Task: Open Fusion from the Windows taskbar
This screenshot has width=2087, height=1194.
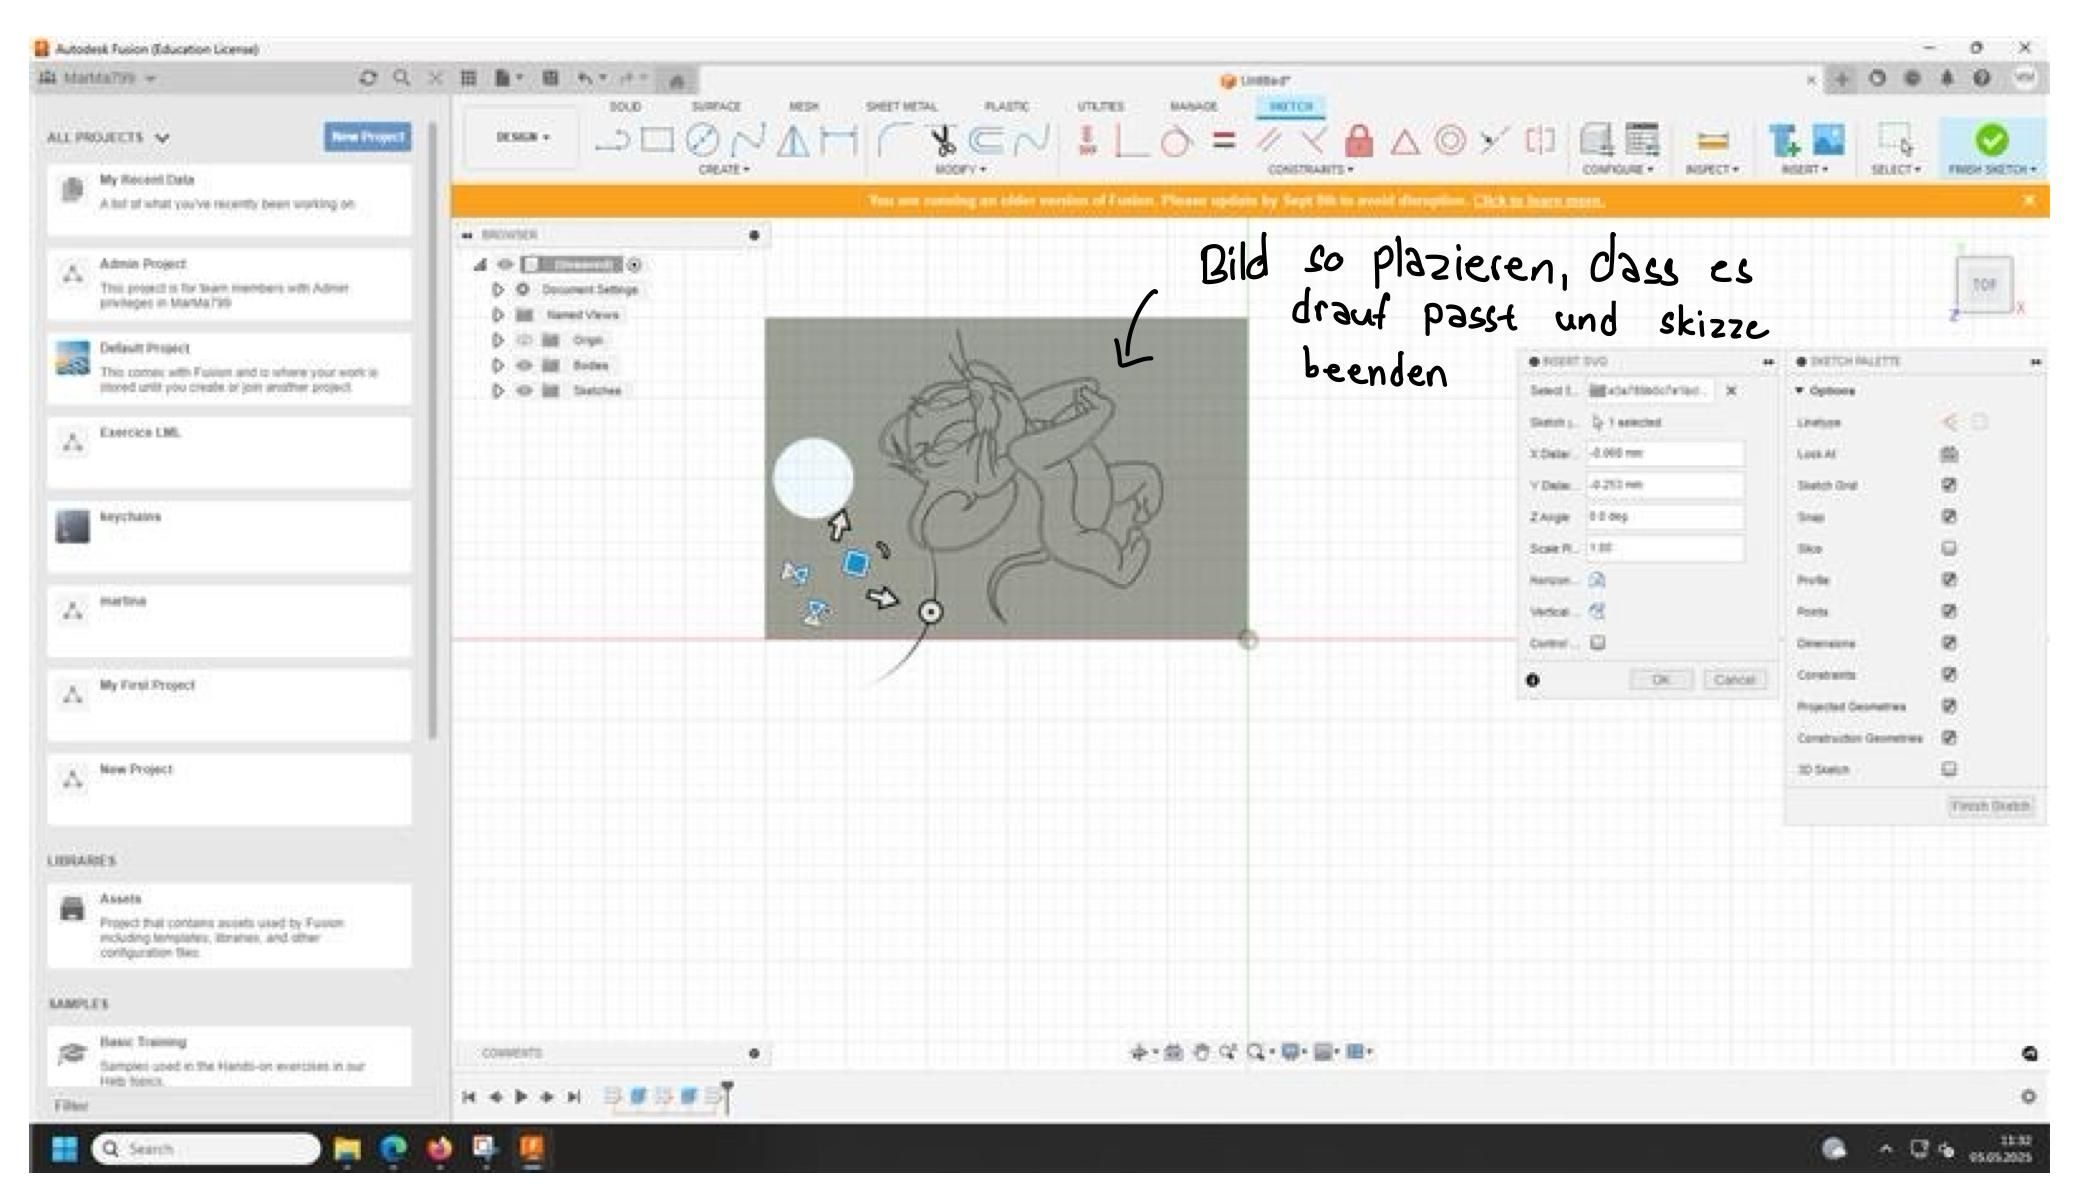Action: 531,1149
